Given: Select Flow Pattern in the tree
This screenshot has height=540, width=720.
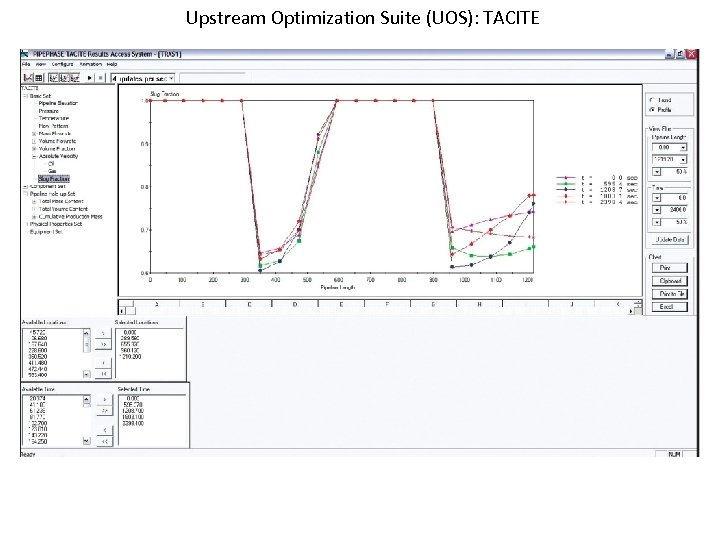Looking at the screenshot, I should click(x=53, y=126).
